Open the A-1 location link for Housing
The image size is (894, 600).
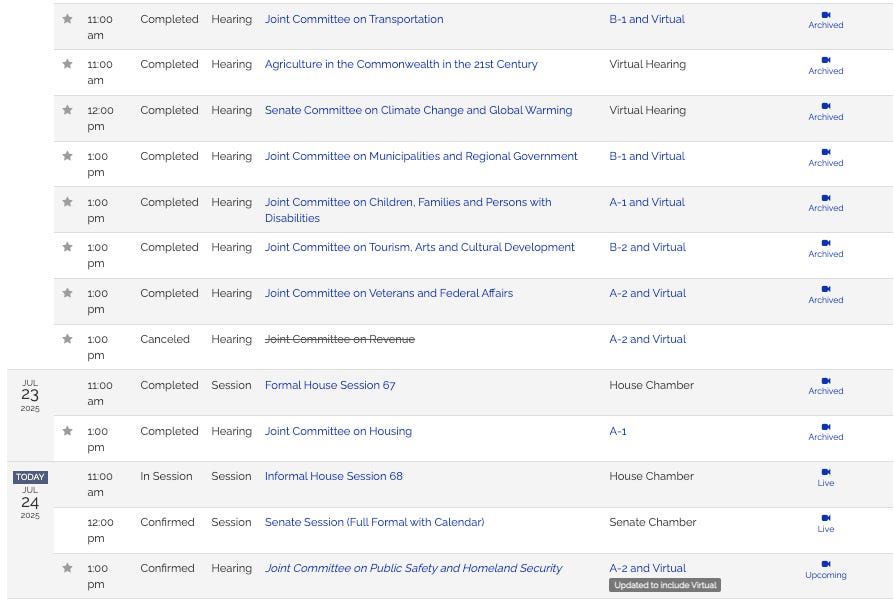click(x=617, y=431)
